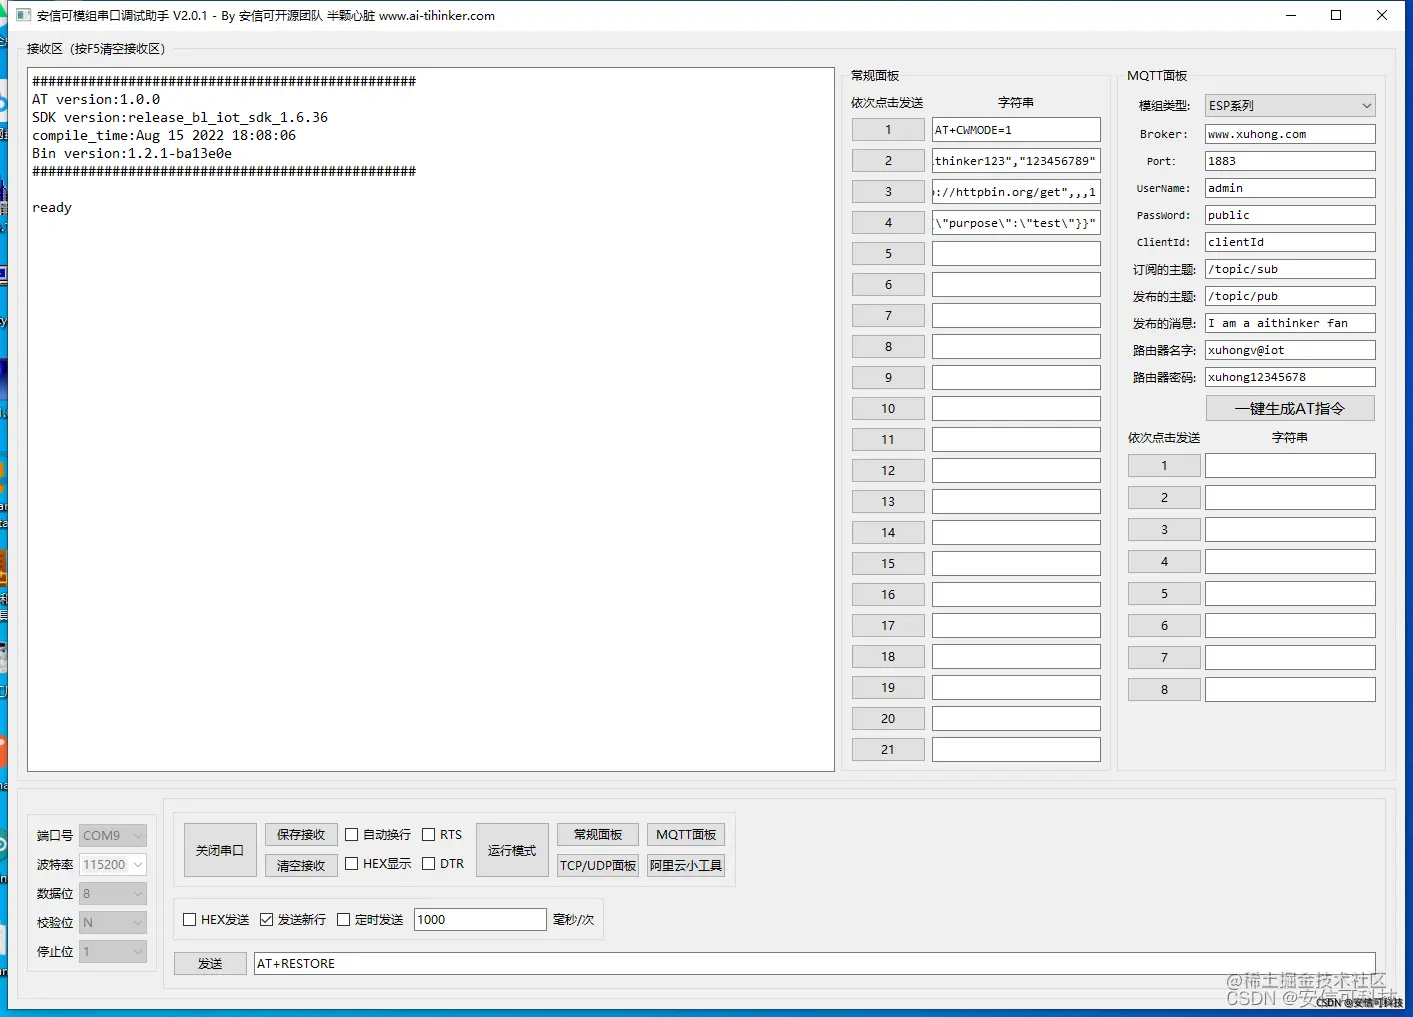Click the 保存接收 button
The height and width of the screenshot is (1017, 1413).
pos(301,835)
